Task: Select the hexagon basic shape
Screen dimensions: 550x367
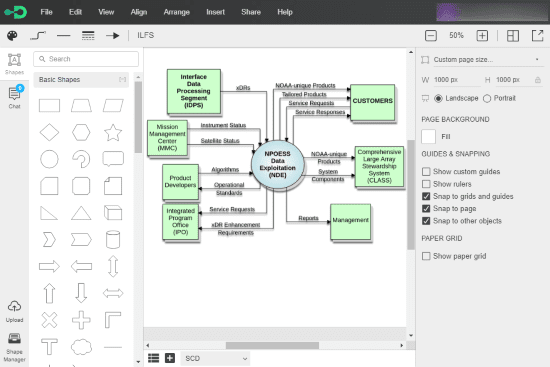Action: coord(81,132)
